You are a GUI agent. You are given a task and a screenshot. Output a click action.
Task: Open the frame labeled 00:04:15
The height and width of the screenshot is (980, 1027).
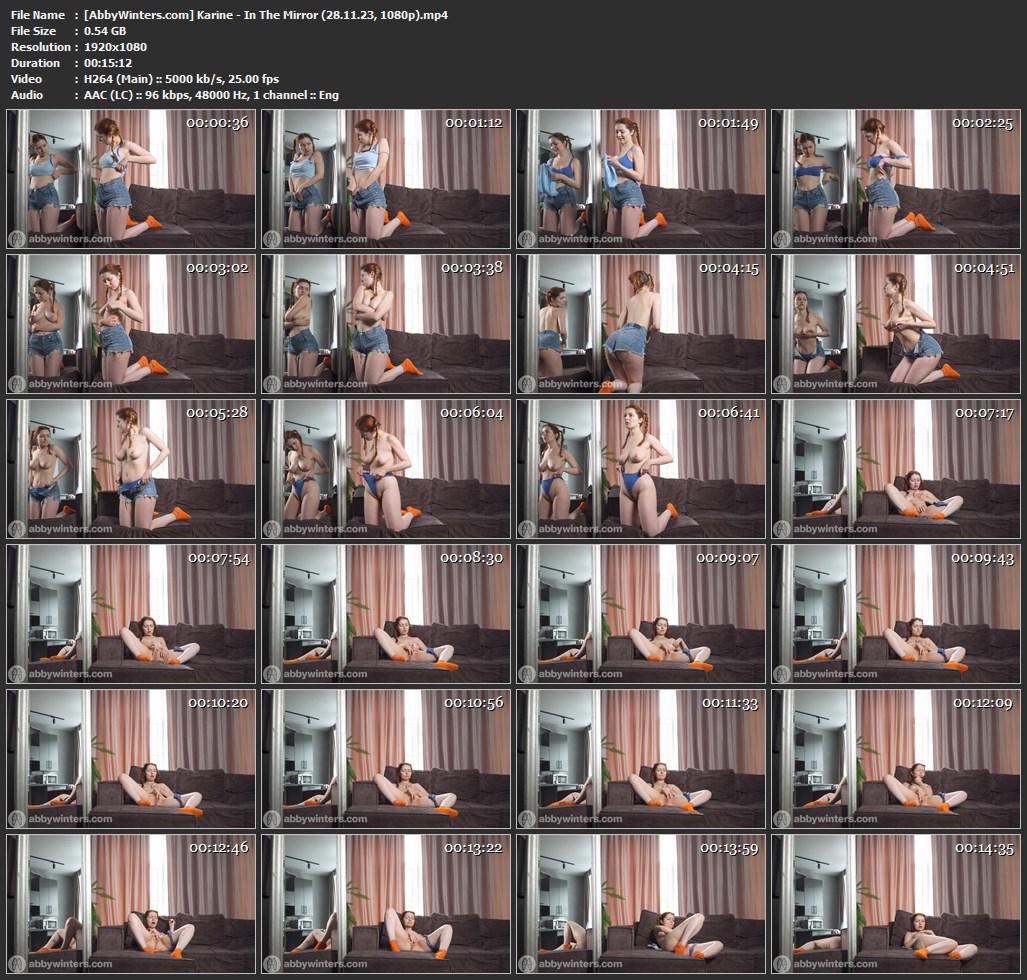coord(640,324)
